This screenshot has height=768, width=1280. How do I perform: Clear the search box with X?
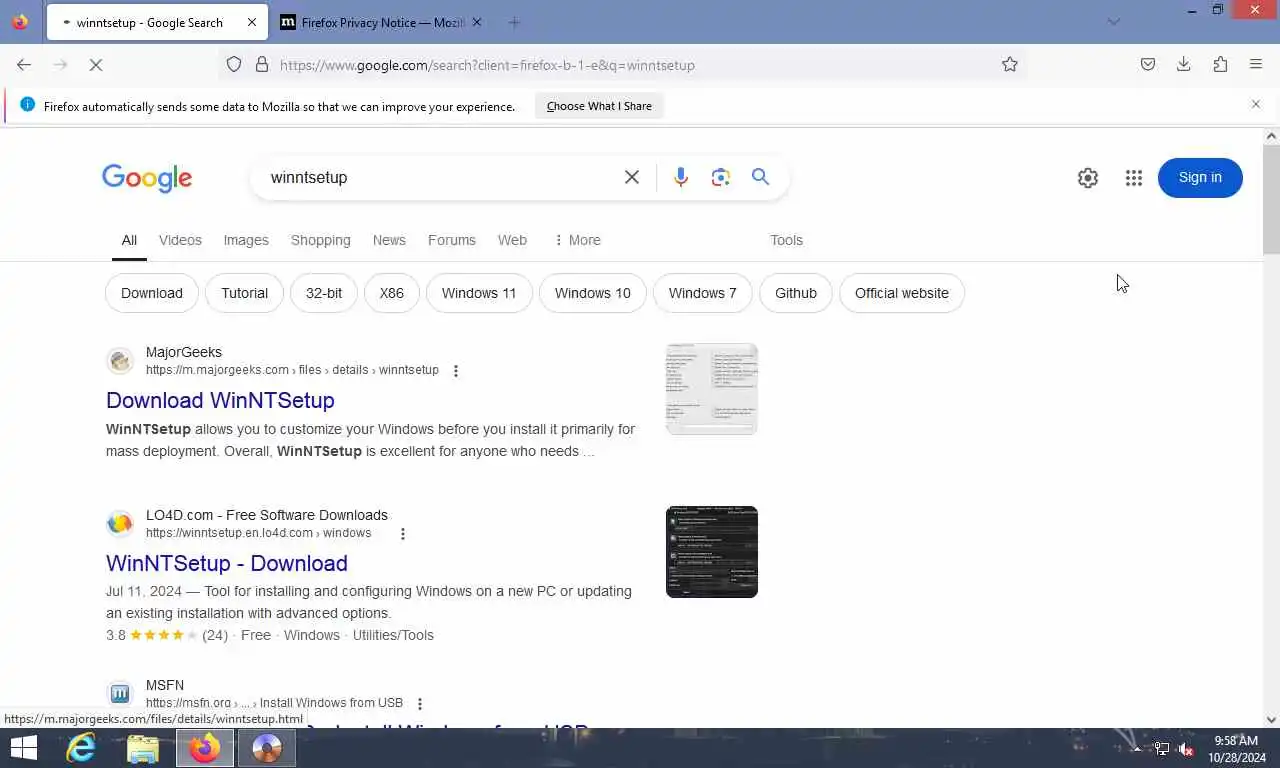[x=632, y=177]
